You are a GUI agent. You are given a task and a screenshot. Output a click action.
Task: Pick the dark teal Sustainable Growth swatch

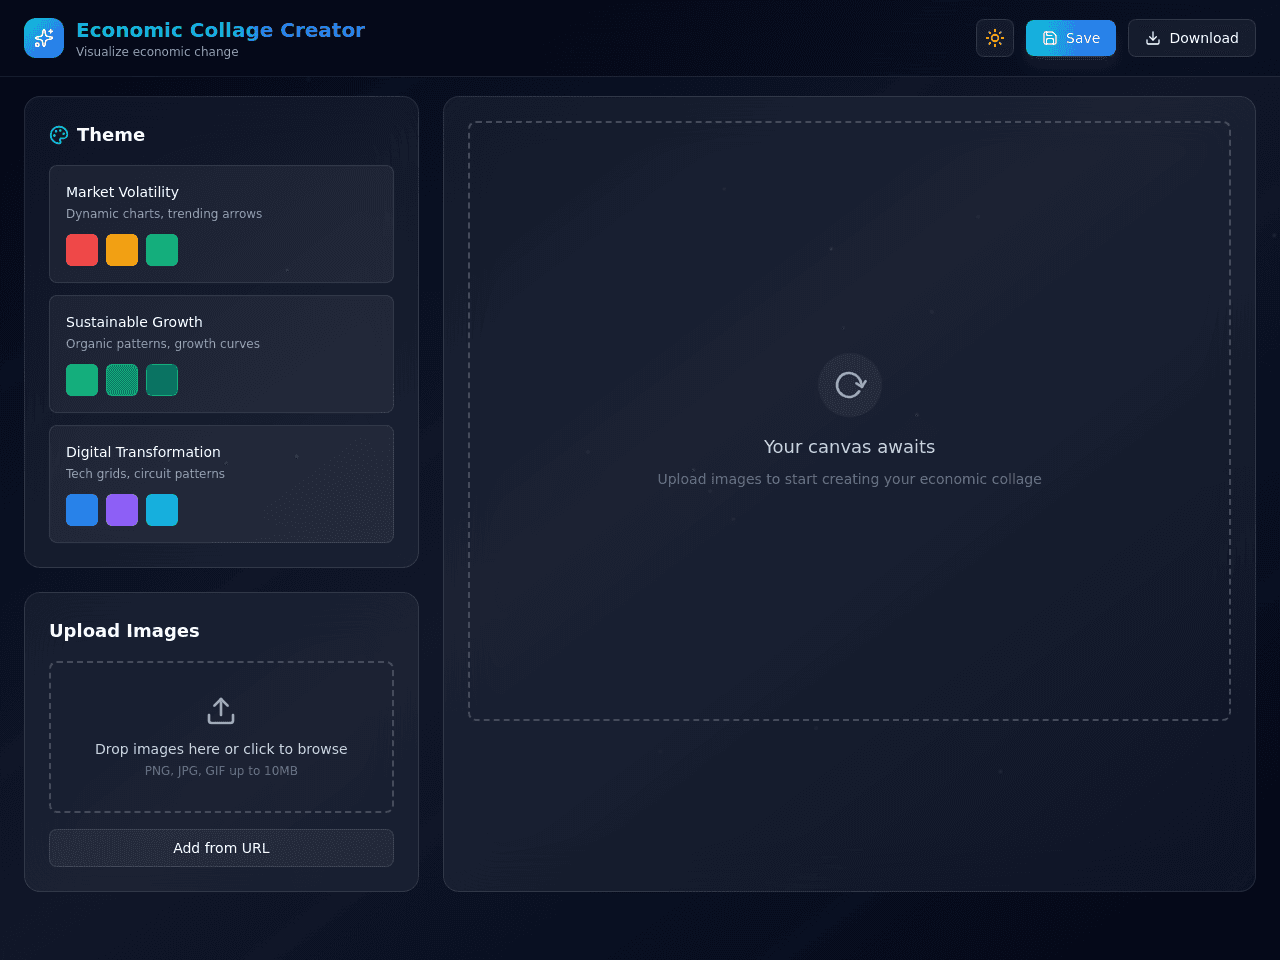[162, 380]
